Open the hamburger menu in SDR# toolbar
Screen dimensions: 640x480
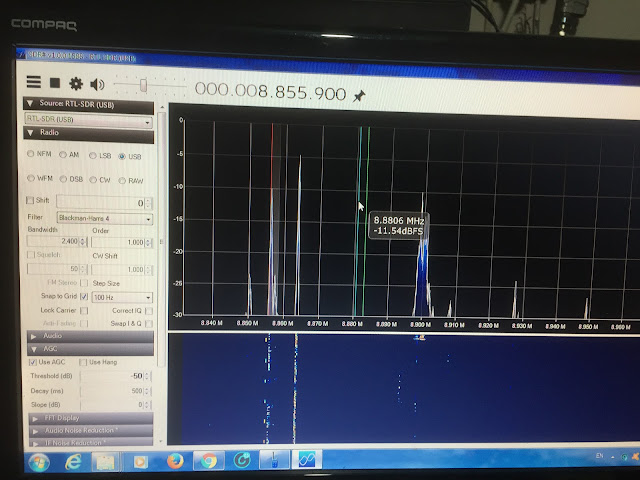tap(33, 82)
